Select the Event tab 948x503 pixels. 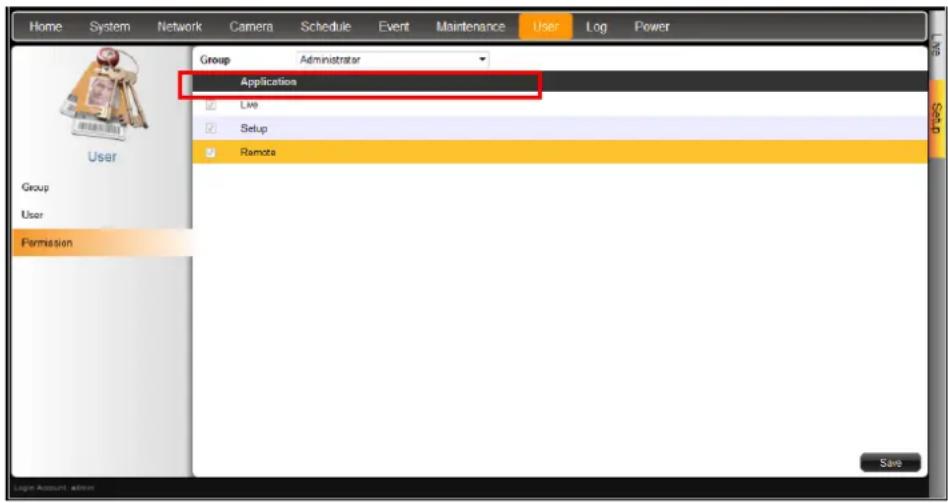(394, 27)
